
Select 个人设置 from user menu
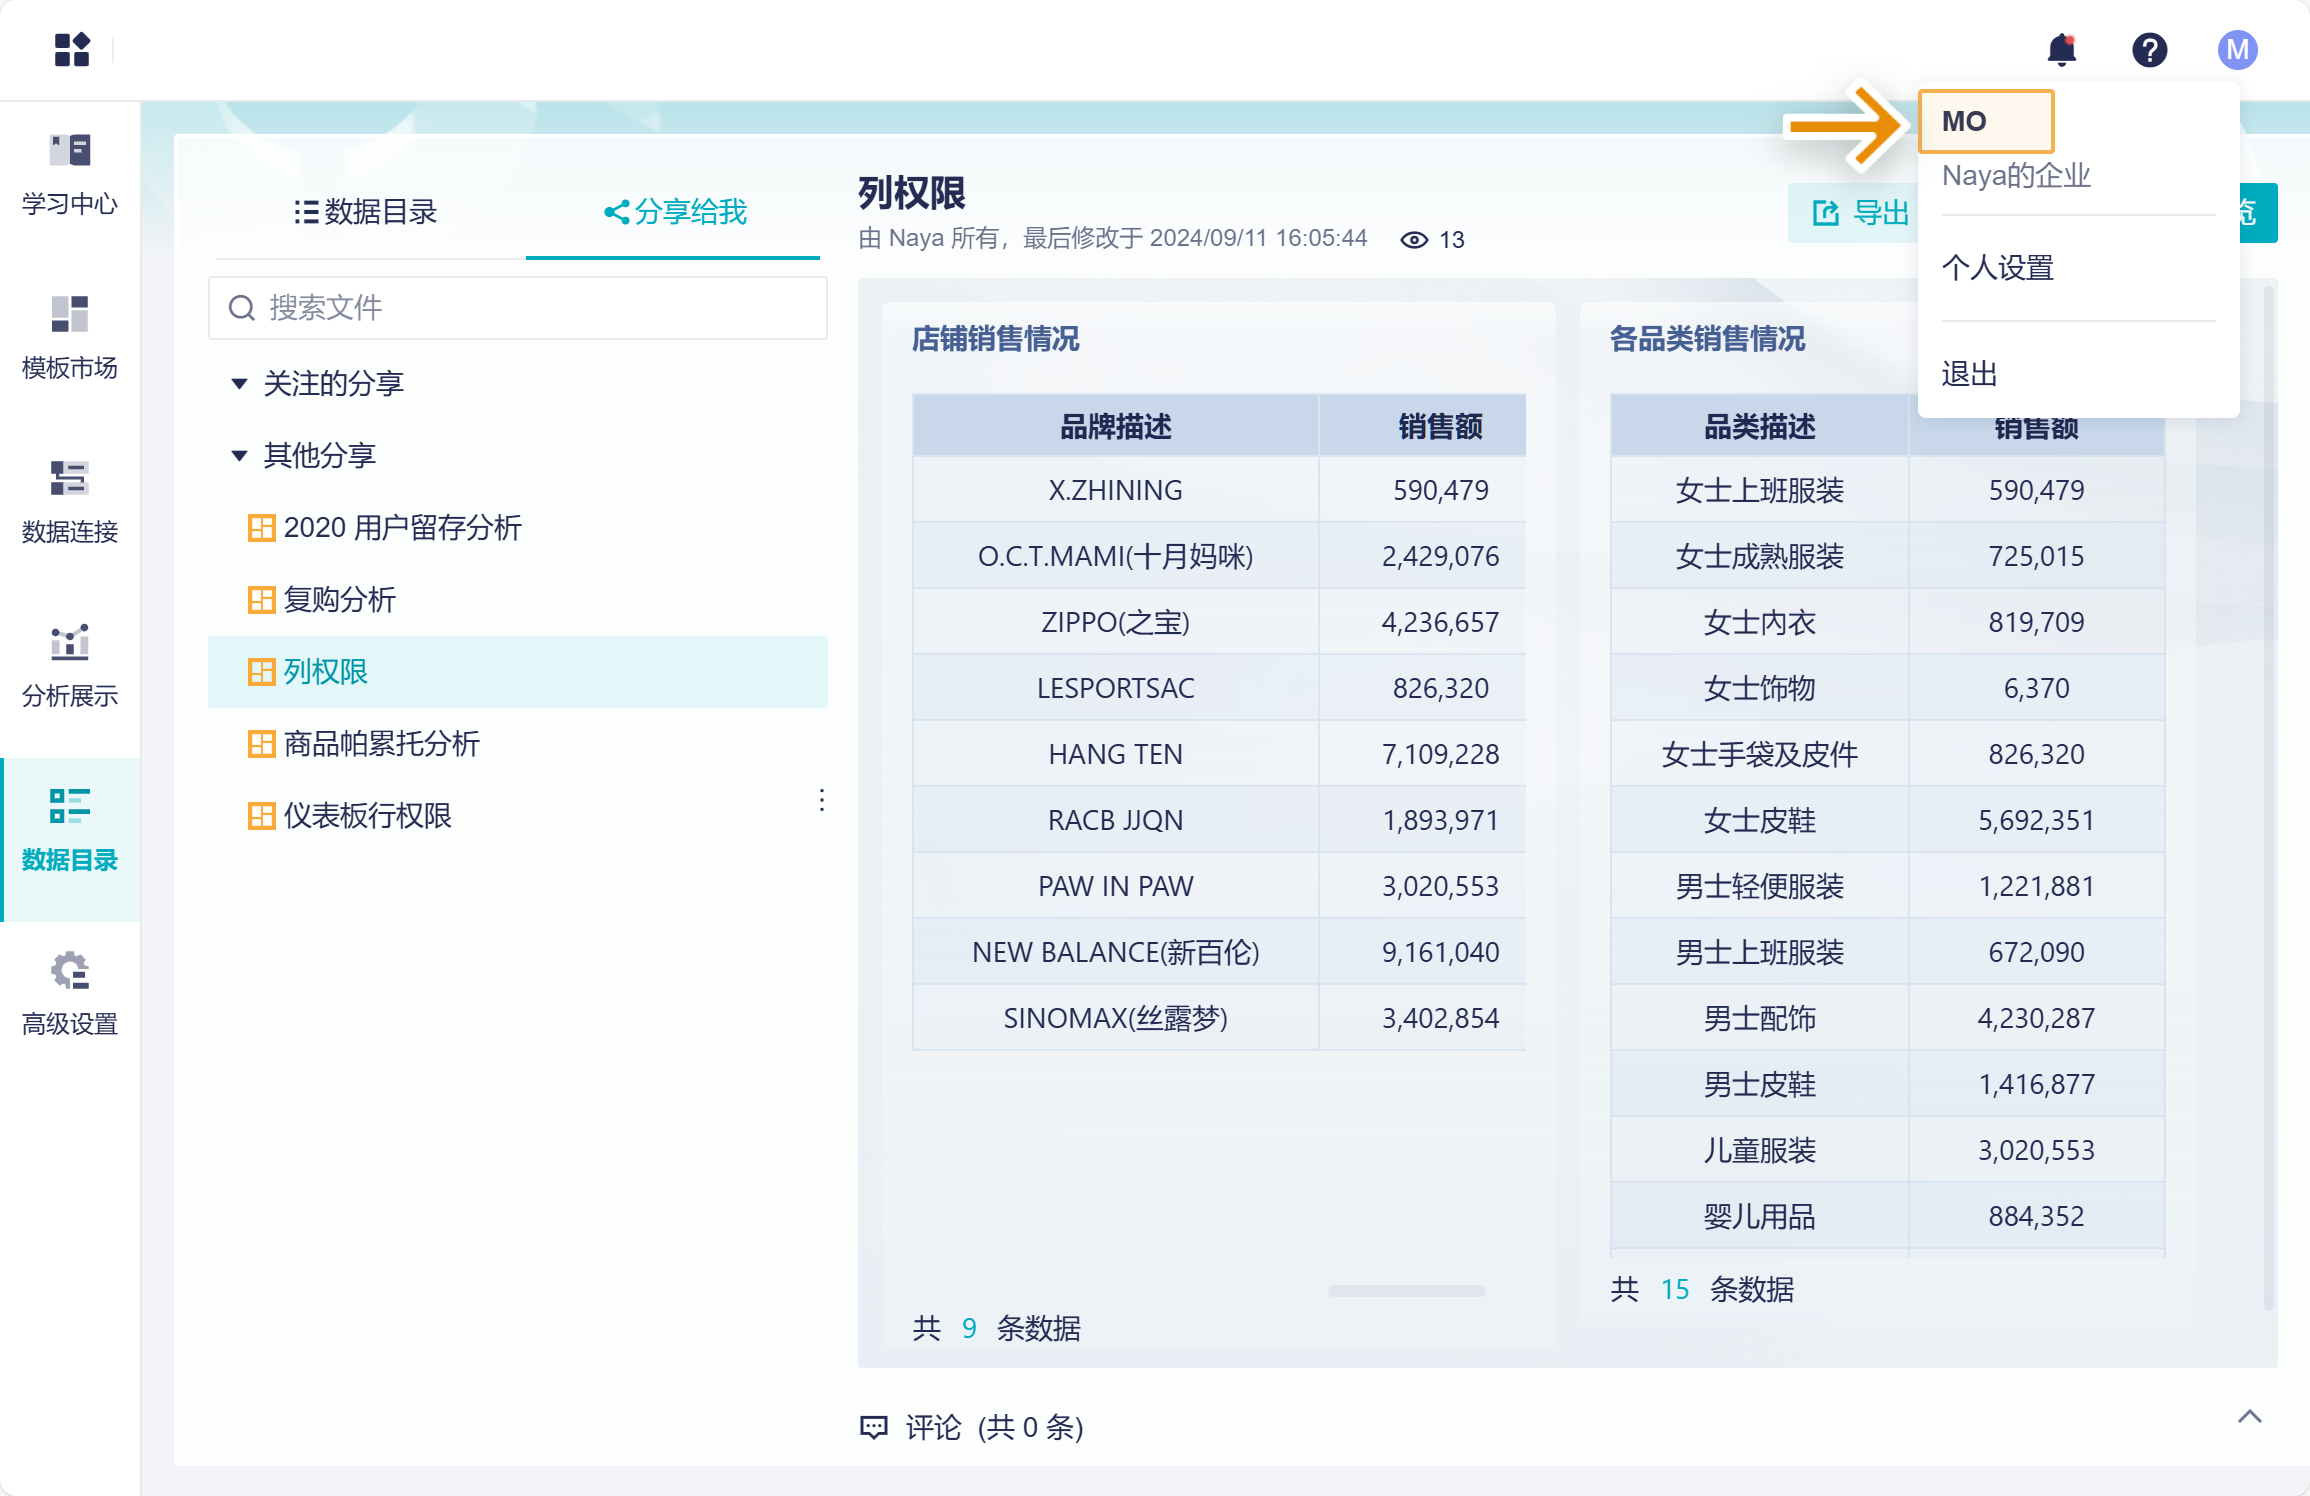pyautogui.click(x=1998, y=268)
